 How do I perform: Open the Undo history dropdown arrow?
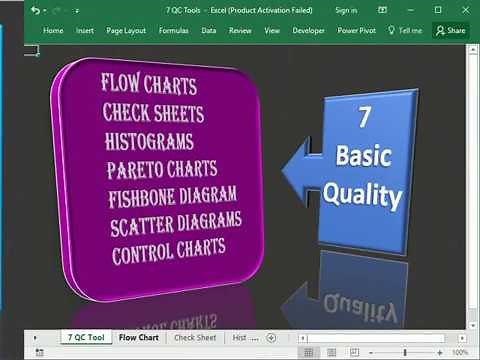point(45,11)
